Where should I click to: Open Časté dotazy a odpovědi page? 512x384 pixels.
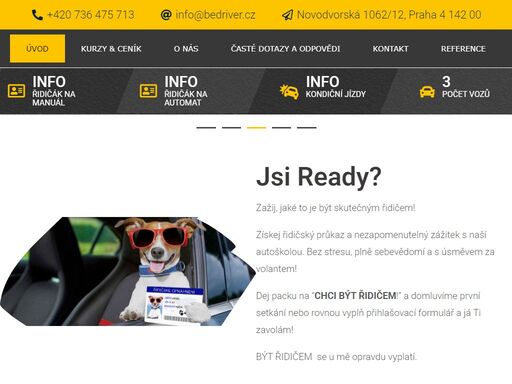(x=285, y=49)
